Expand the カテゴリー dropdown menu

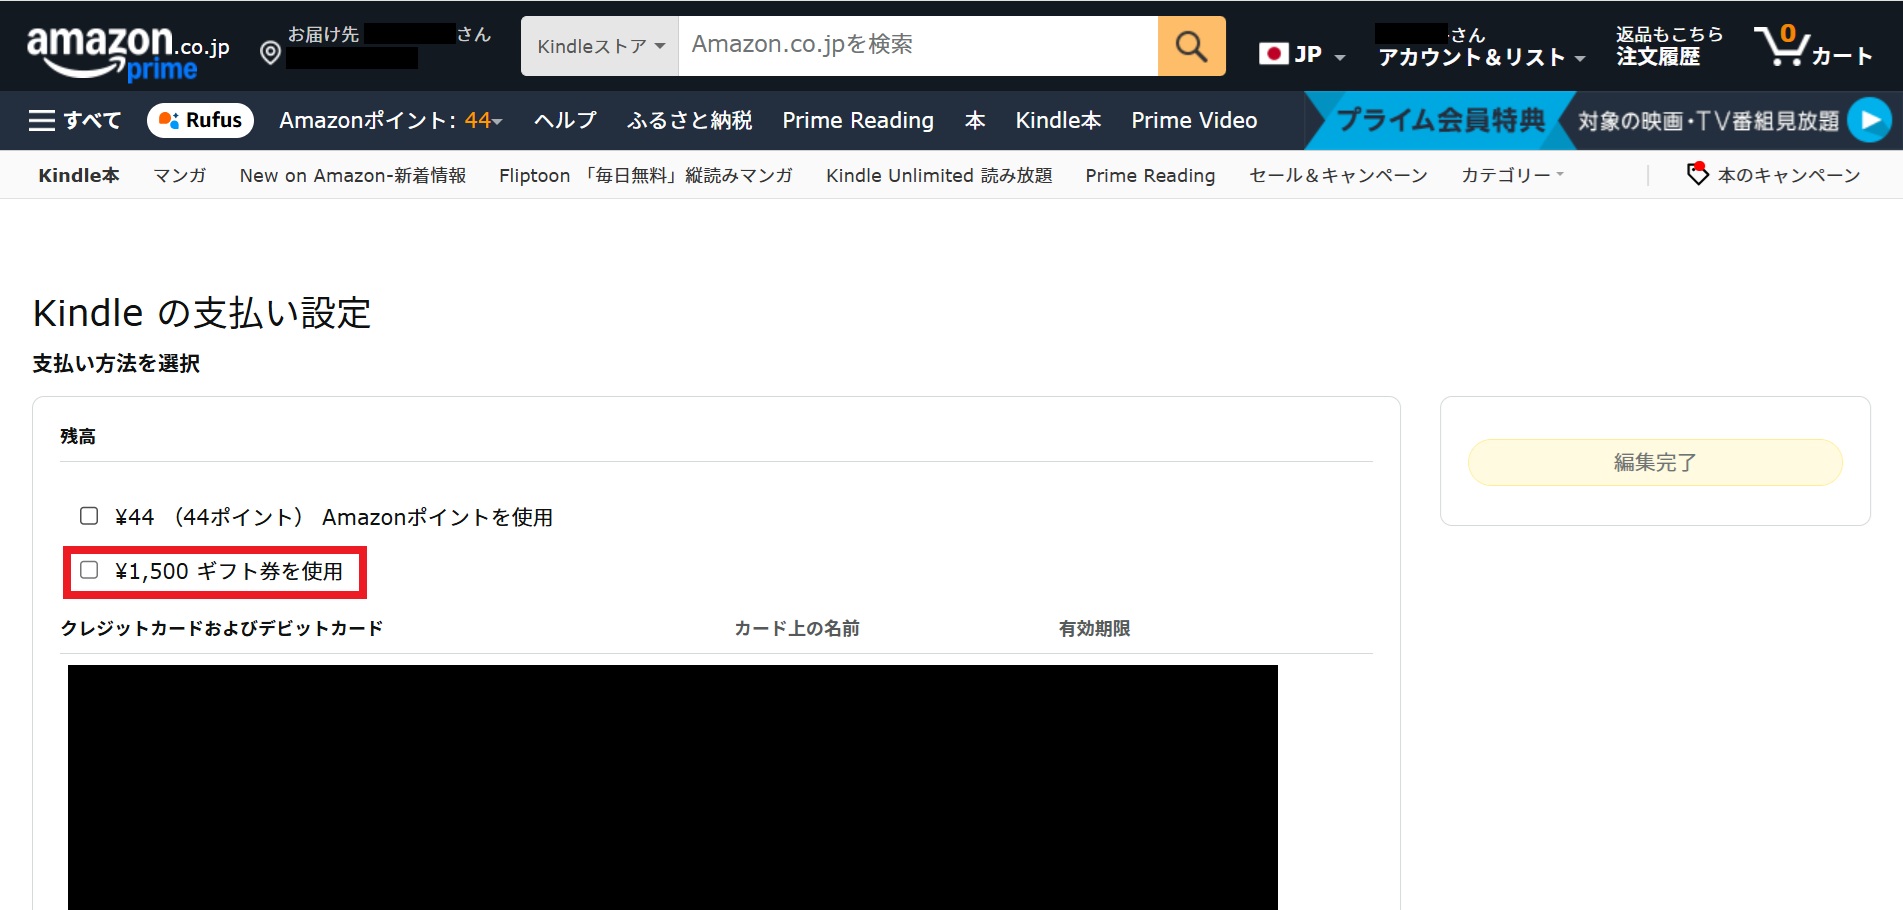[x=1511, y=176]
